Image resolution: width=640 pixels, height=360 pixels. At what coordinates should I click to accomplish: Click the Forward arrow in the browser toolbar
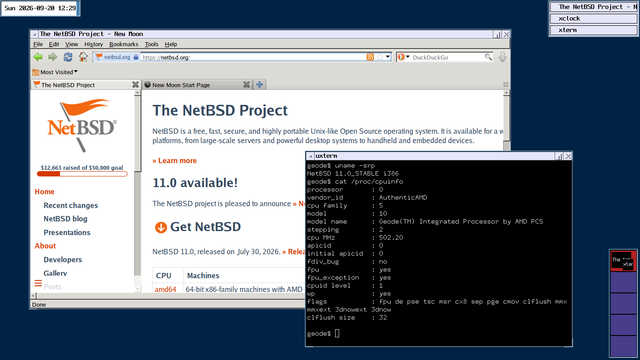pos(53,57)
